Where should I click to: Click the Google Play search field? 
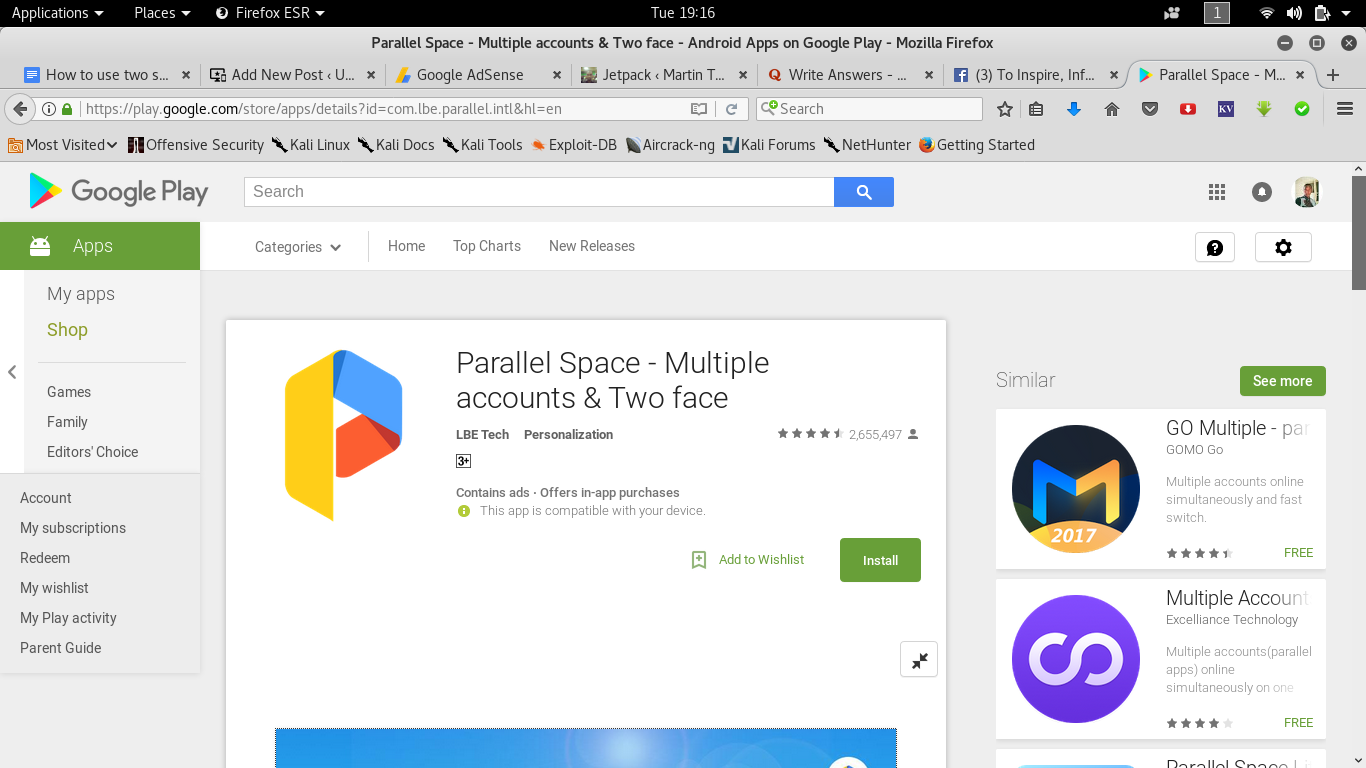pyautogui.click(x=538, y=192)
